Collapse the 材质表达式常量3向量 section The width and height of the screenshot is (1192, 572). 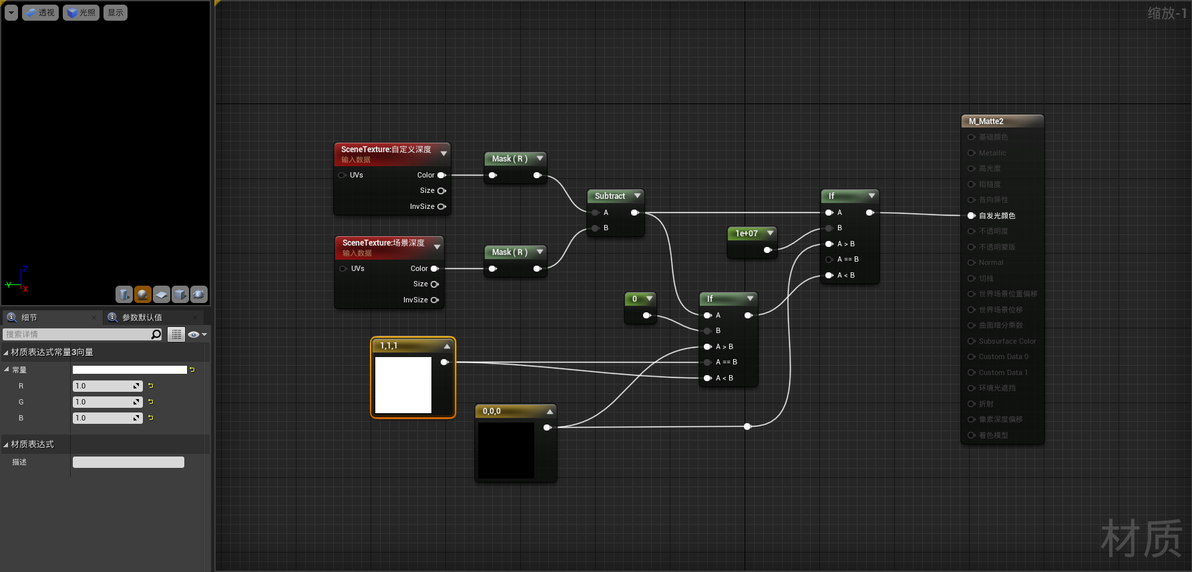[x=6, y=352]
